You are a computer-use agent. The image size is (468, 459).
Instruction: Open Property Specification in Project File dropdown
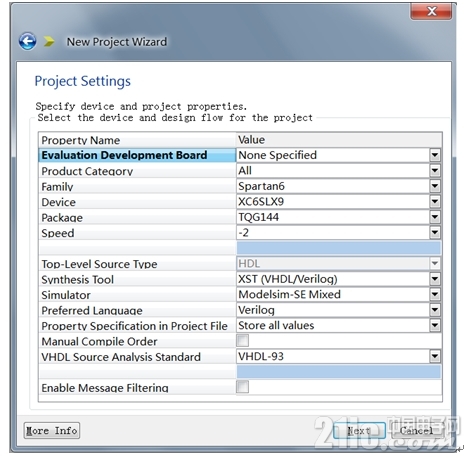435,325
